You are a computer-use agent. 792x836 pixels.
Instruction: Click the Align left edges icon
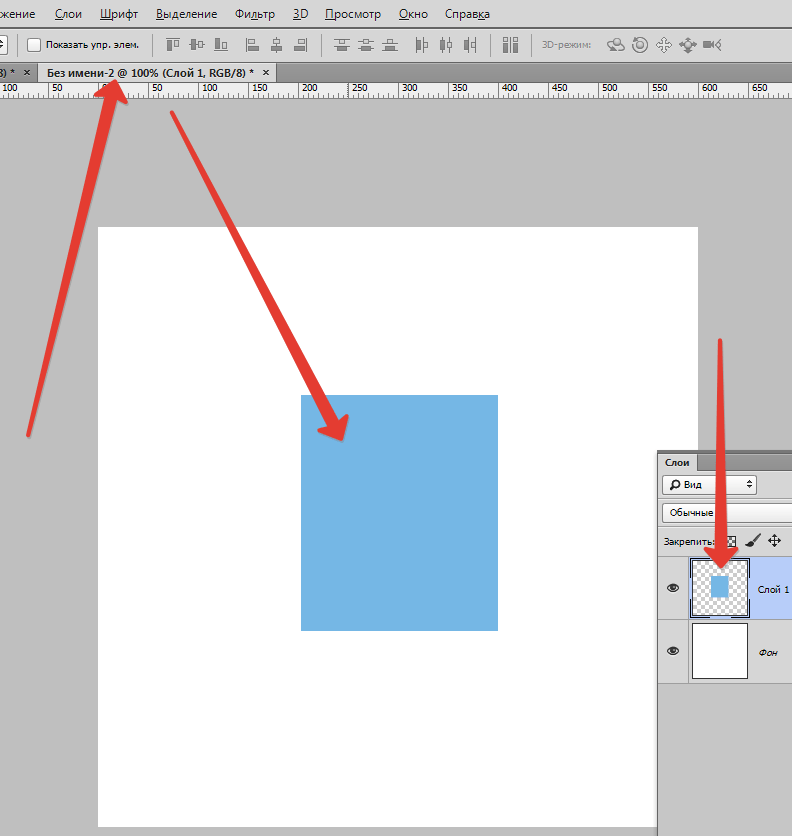click(252, 45)
